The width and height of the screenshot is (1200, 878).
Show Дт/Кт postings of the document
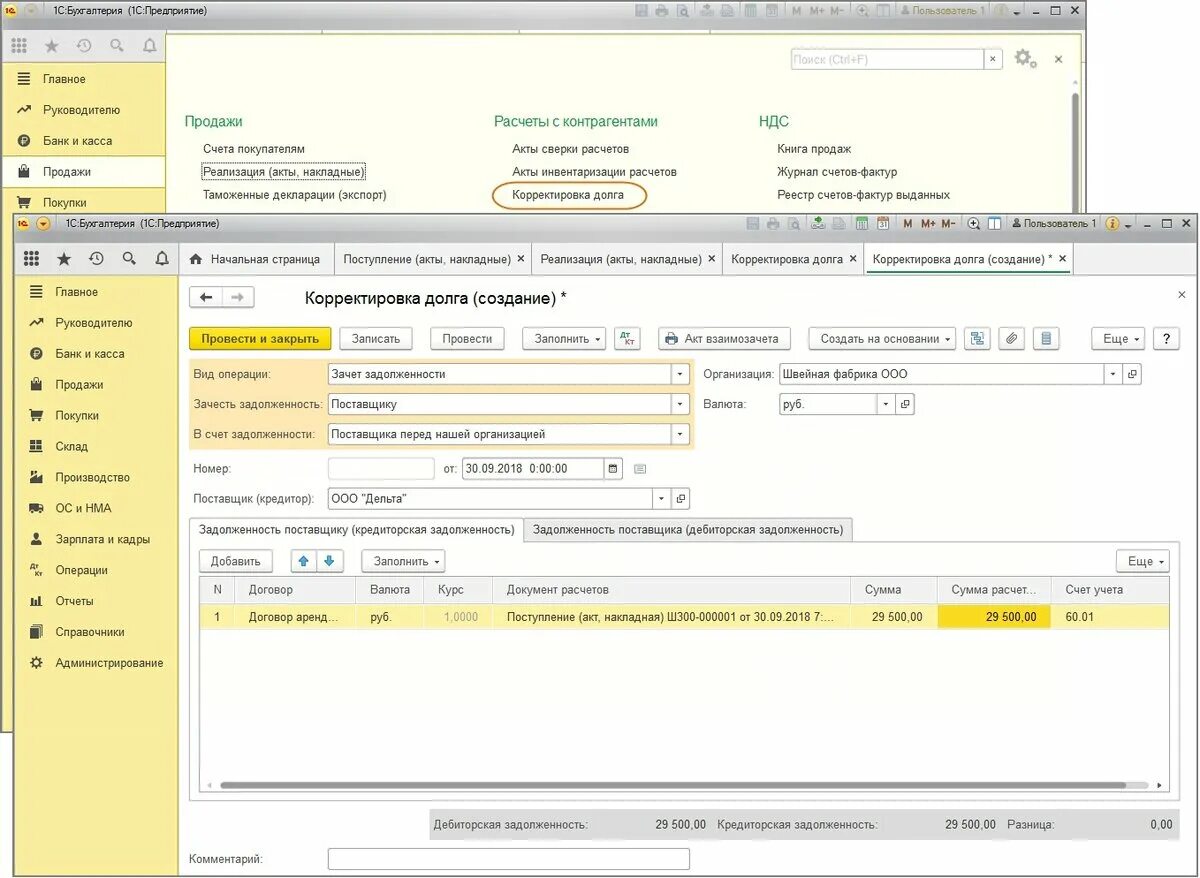(x=627, y=339)
